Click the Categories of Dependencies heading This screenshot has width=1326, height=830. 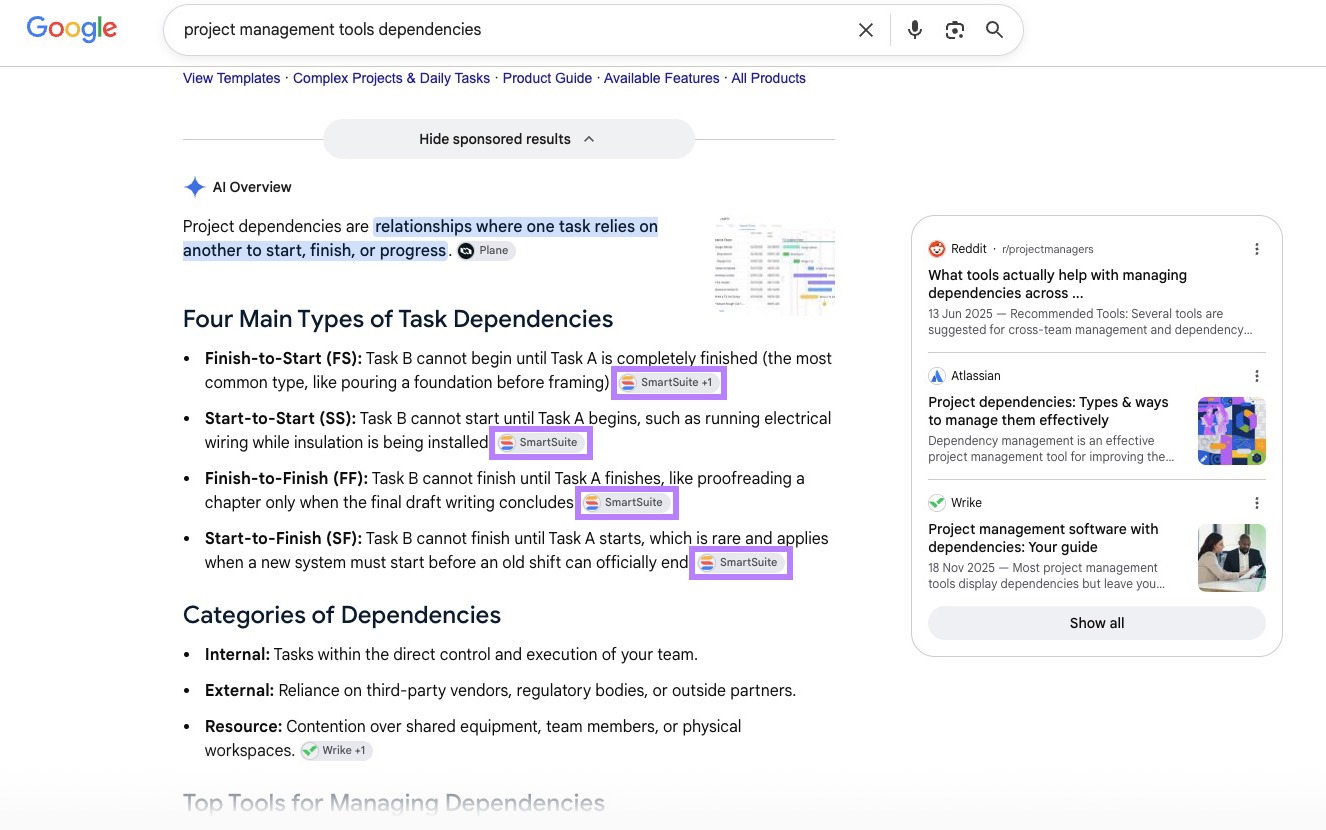[342, 615]
